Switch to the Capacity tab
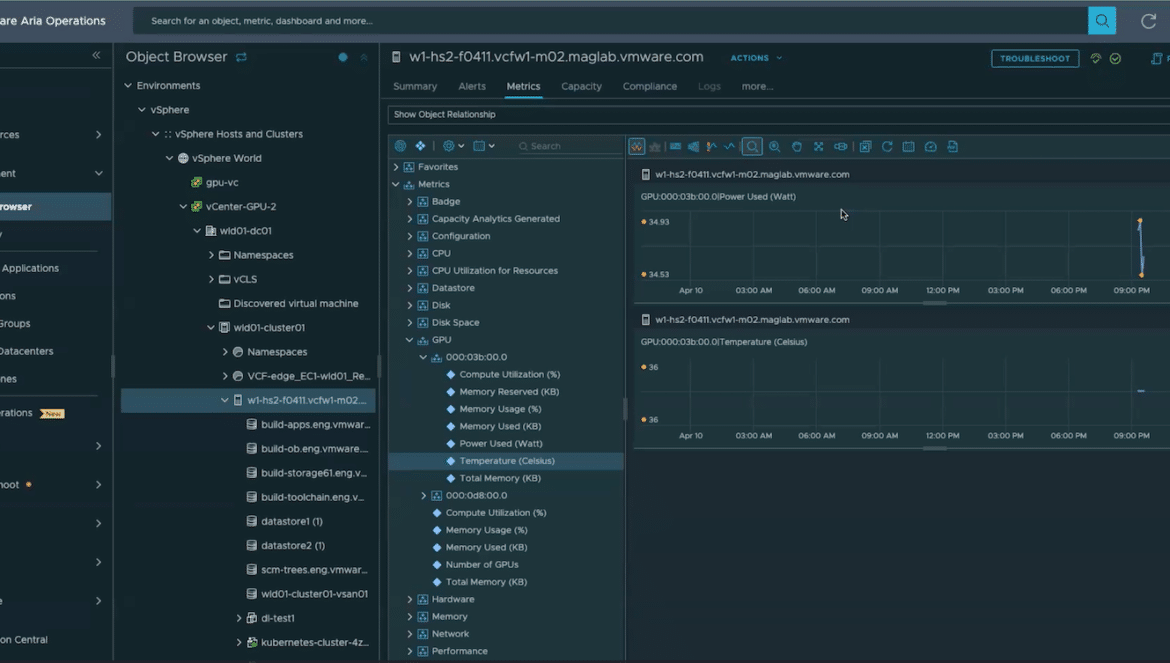Screen dimensions: 1170x663 tap(581, 87)
